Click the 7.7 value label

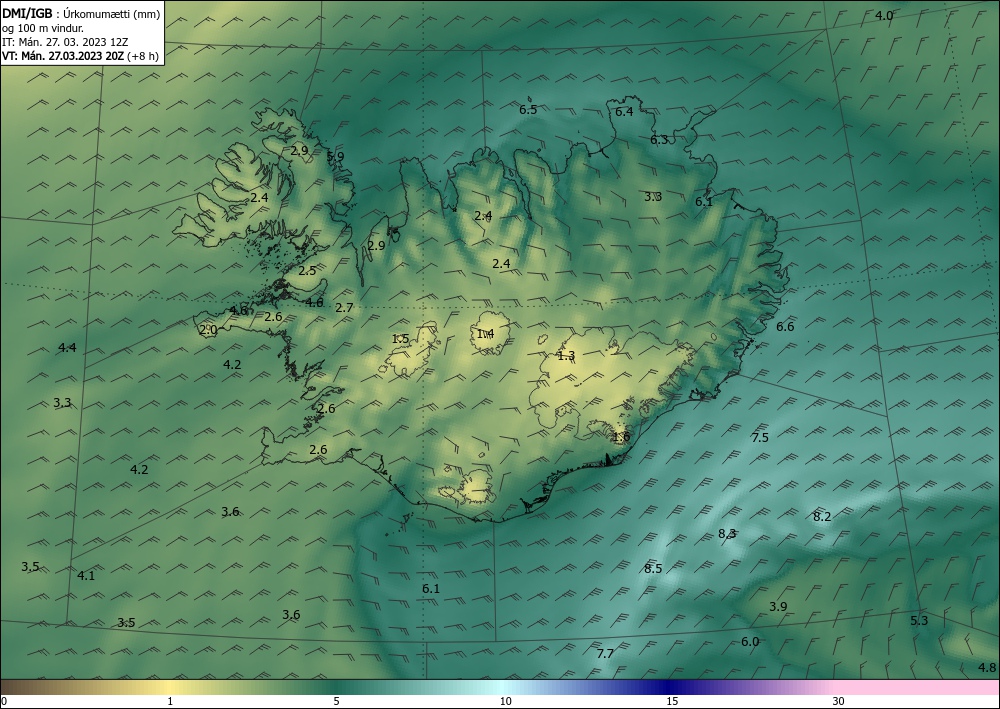point(605,654)
